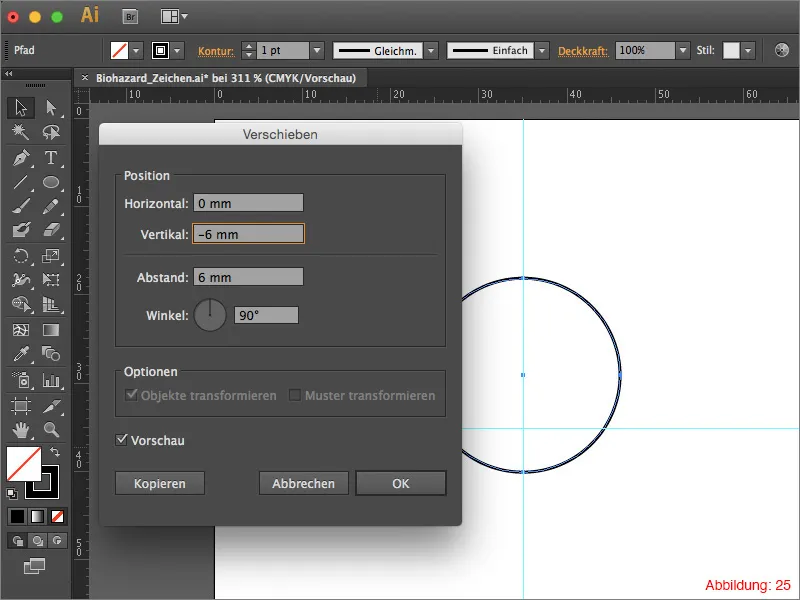Viewport: 800px width, 600px height.
Task: Select the Zoom tool
Action: [51, 430]
